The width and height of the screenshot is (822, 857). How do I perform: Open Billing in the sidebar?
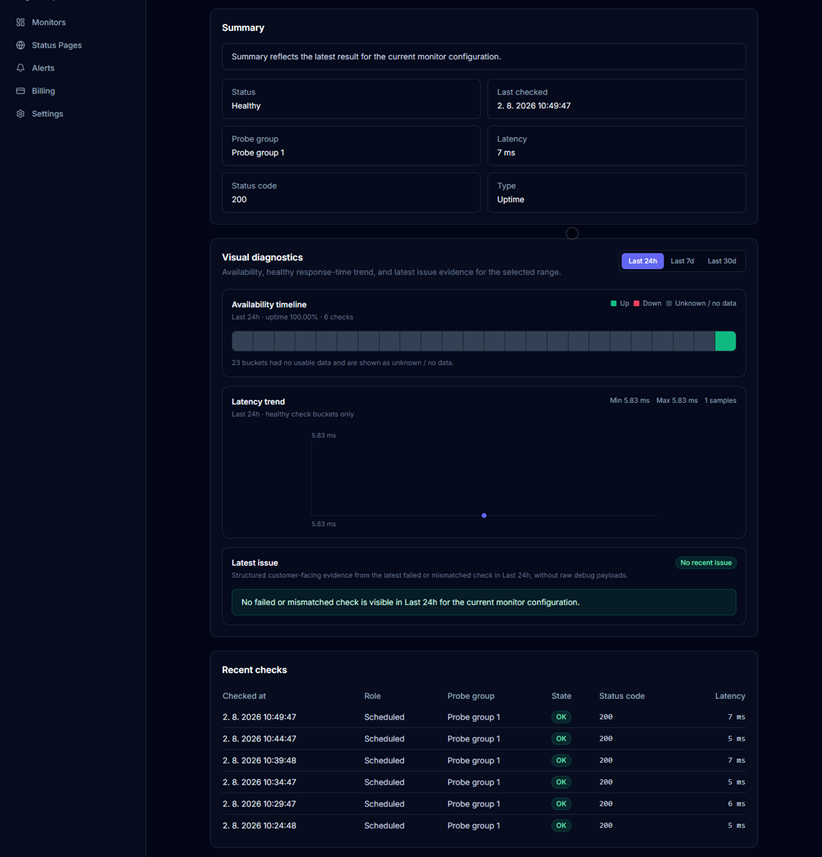(x=43, y=91)
